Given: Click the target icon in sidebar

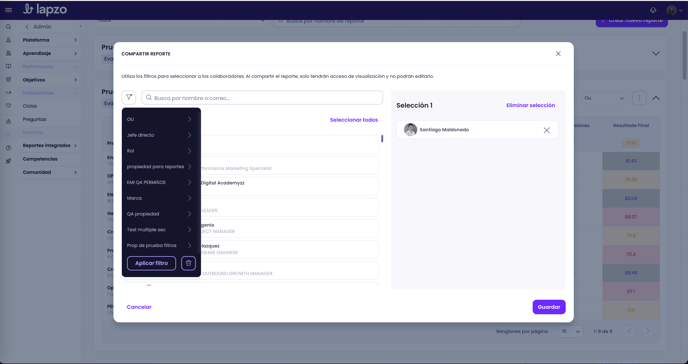Looking at the screenshot, I should tap(8, 79).
